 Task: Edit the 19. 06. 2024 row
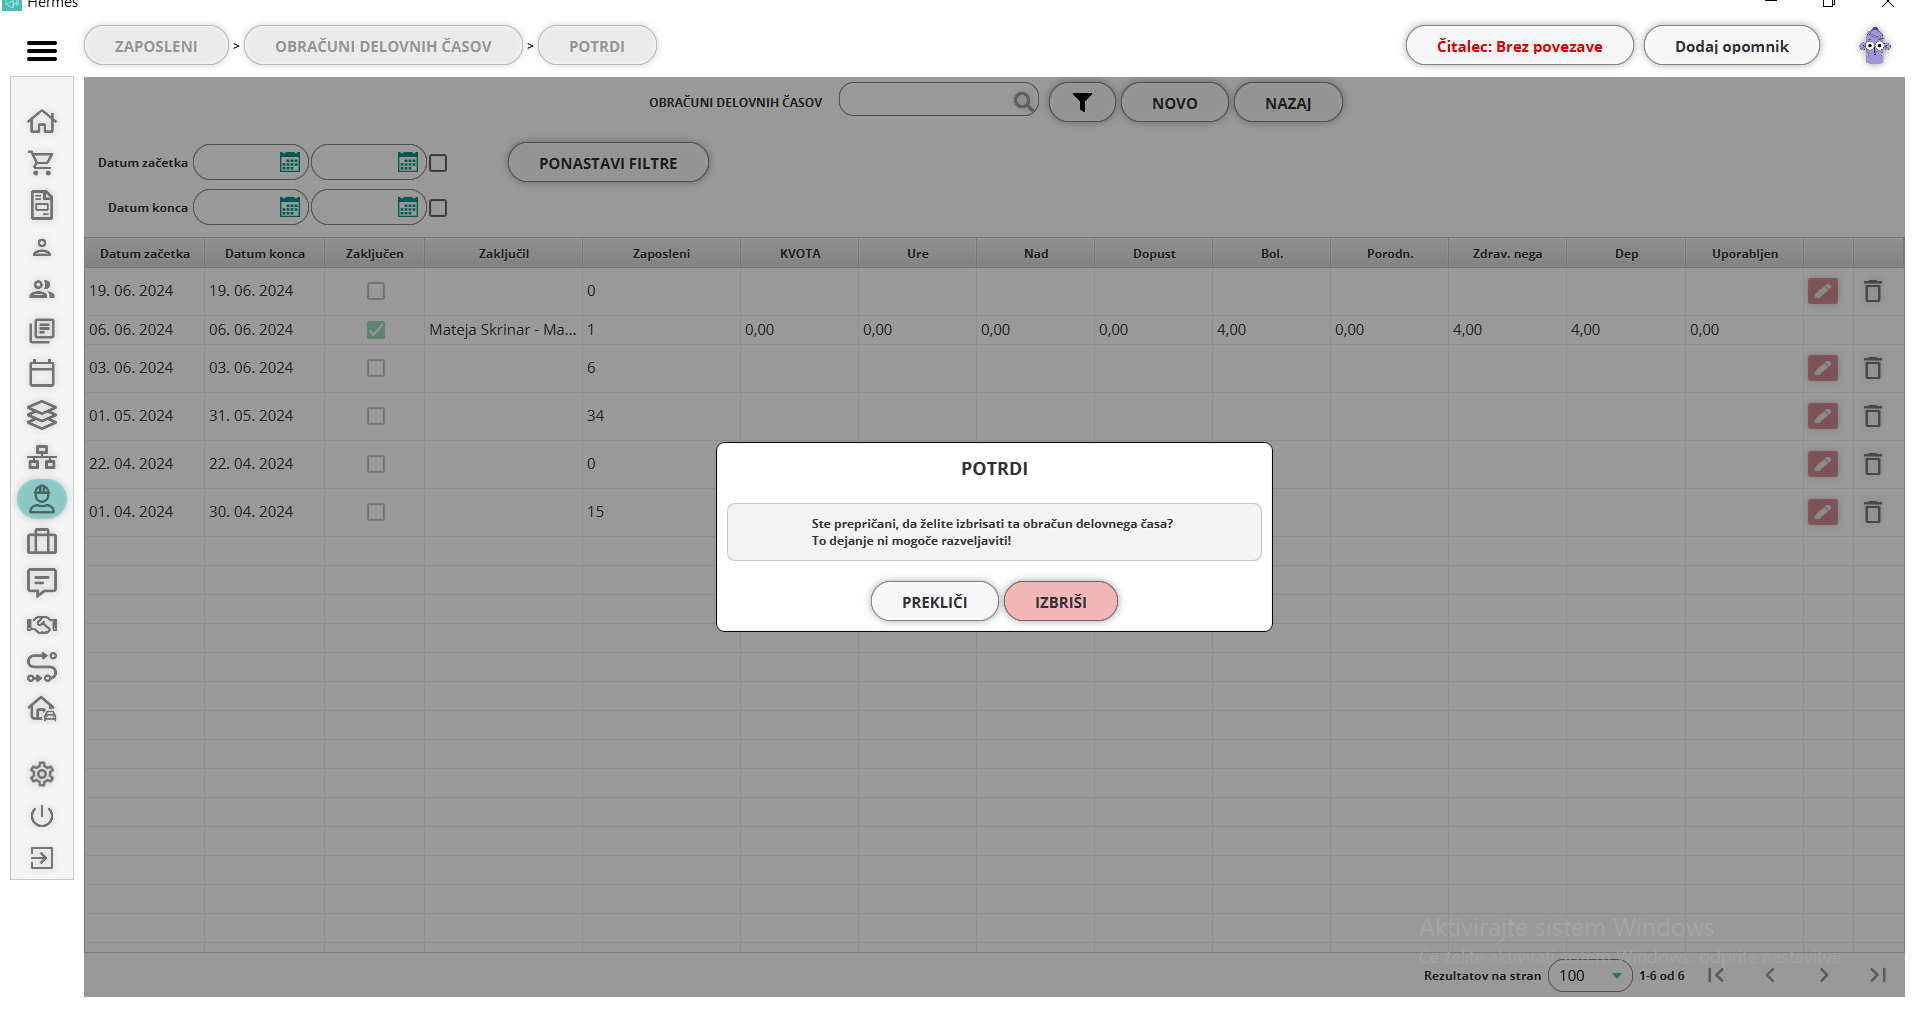coord(1823,291)
